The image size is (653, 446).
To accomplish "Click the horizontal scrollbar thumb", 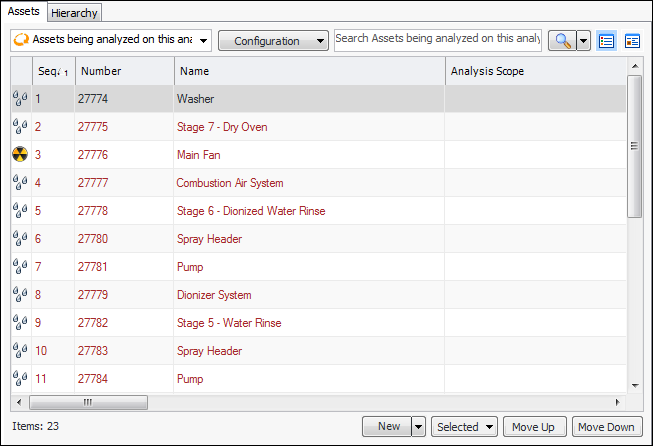I will (x=88, y=402).
